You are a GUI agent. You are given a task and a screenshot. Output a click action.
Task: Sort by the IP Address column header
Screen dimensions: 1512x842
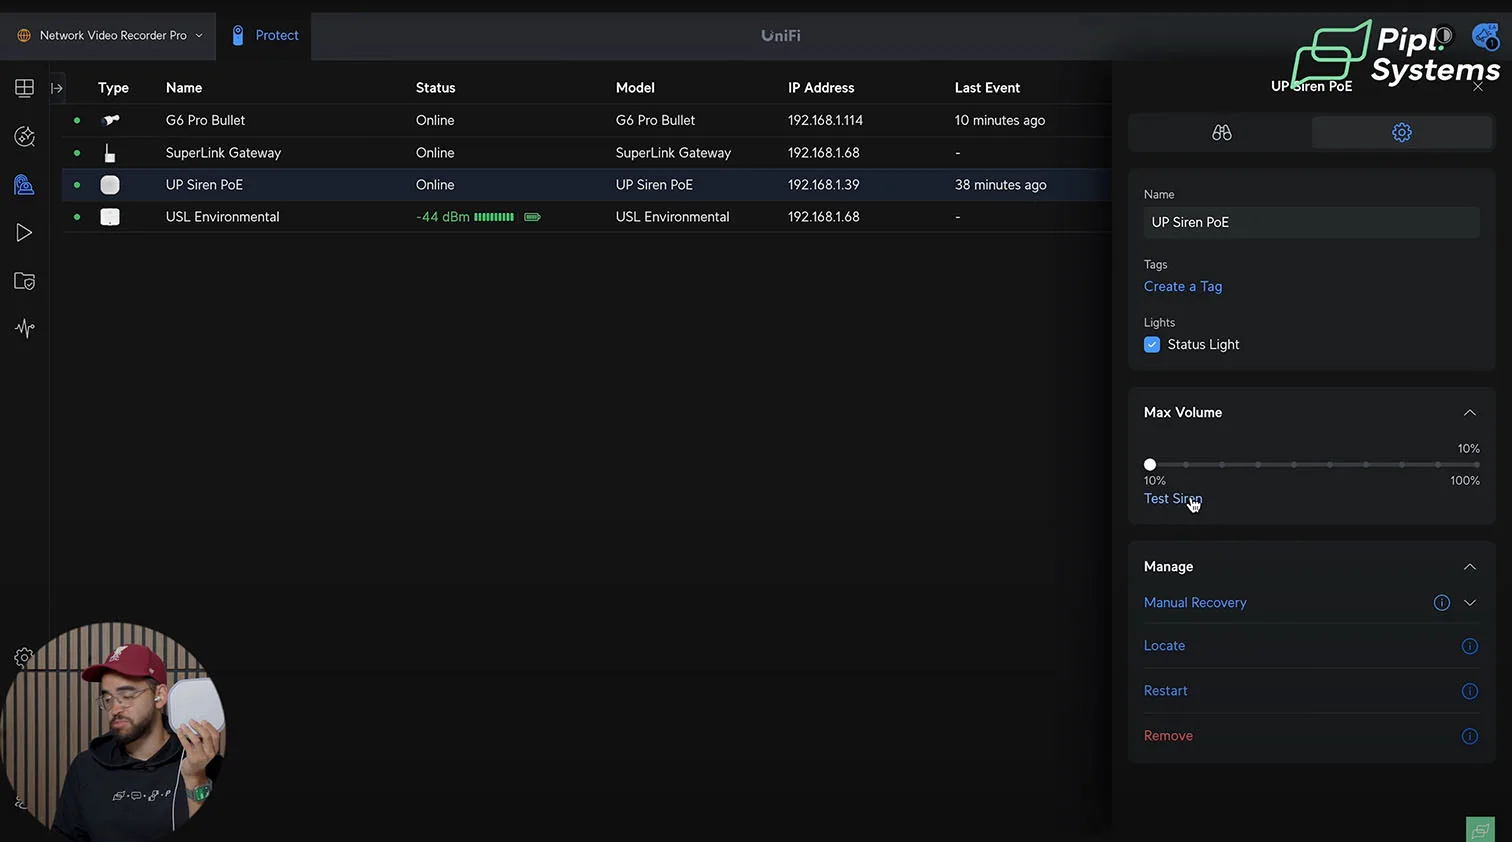(821, 88)
